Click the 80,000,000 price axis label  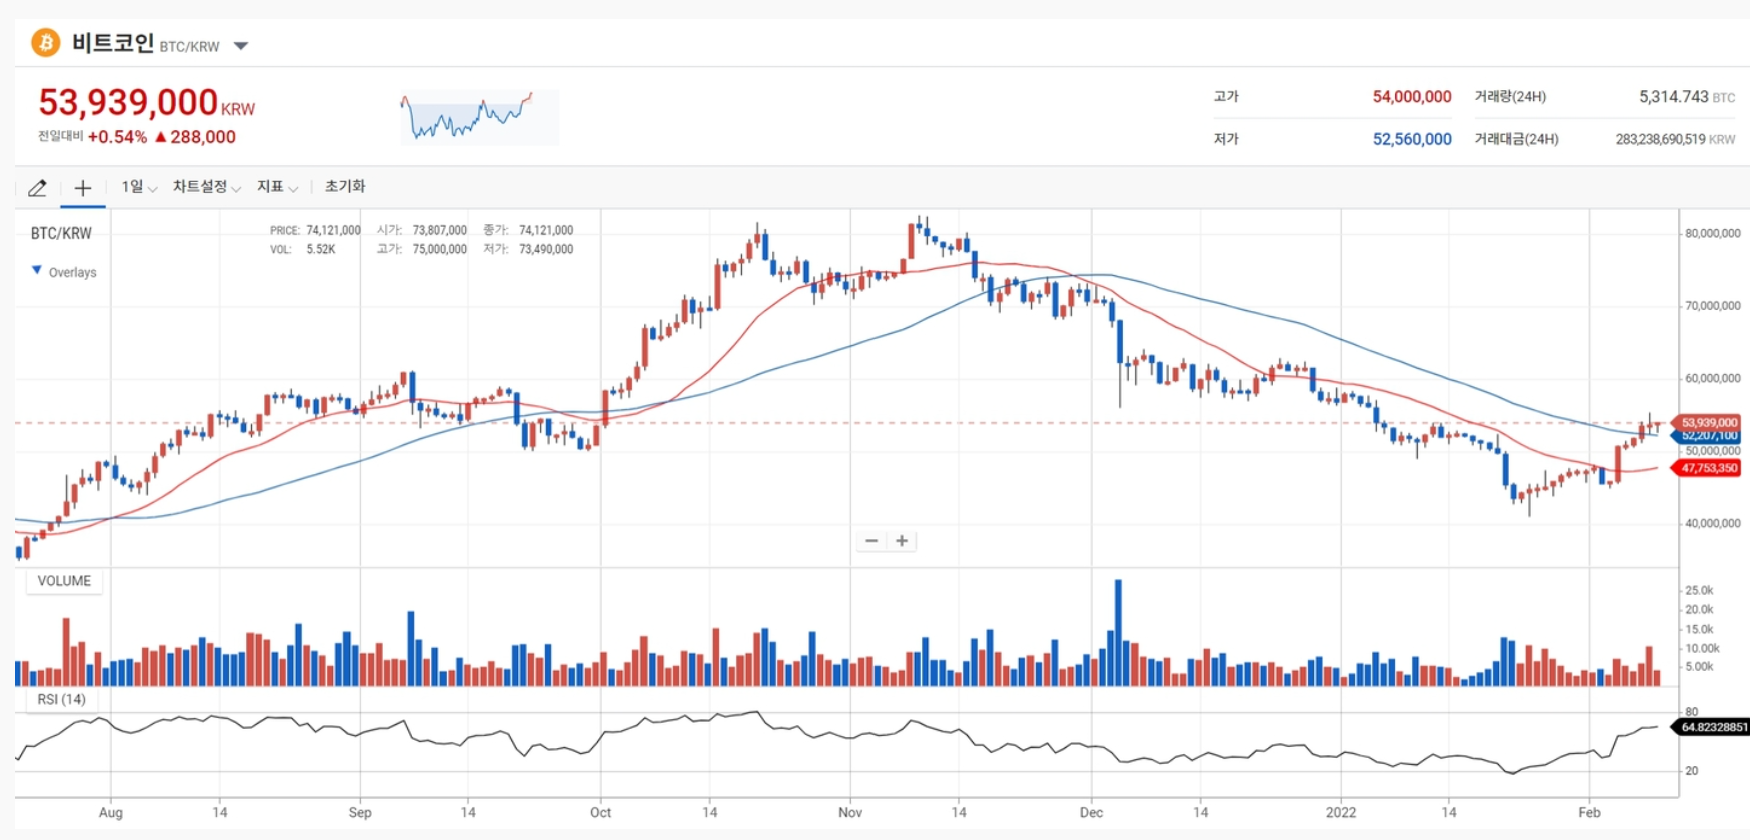(1712, 233)
